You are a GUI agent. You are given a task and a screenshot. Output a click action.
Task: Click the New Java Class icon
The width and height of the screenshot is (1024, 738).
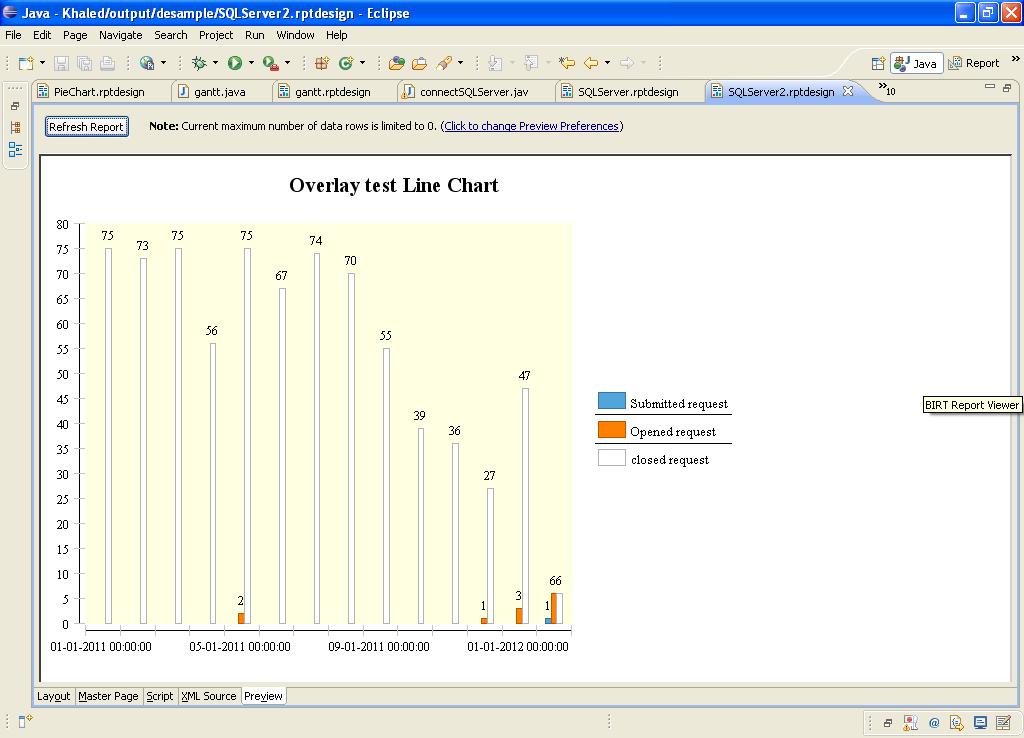(346, 63)
